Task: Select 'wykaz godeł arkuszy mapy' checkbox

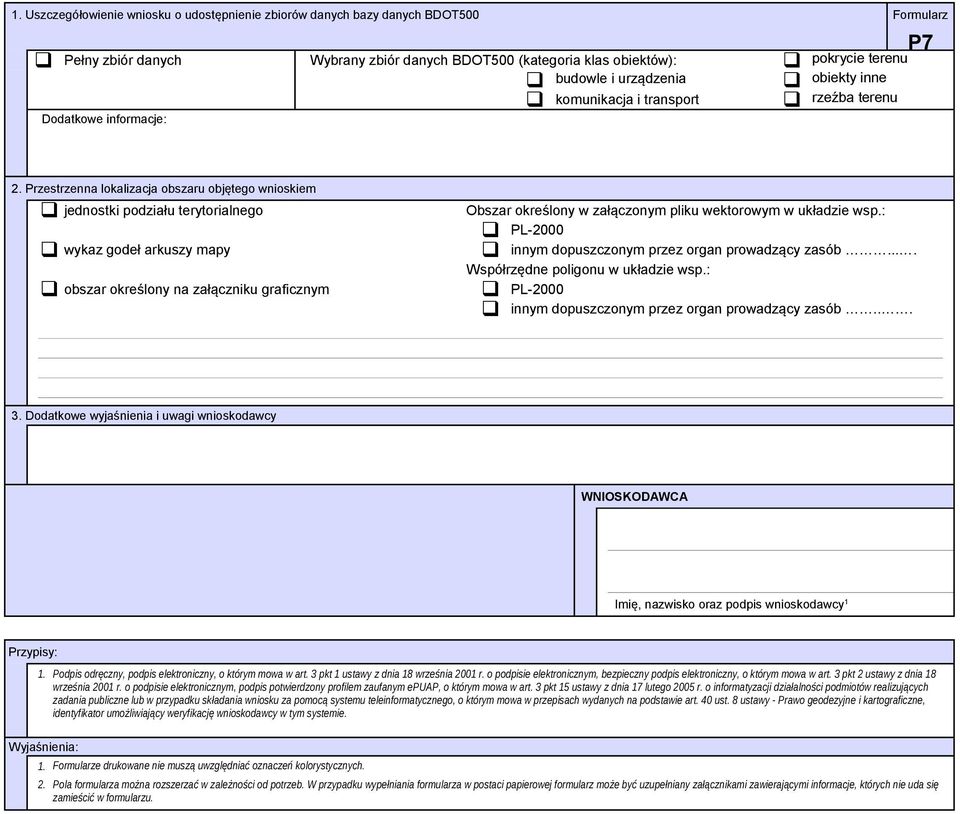Action: click(49, 249)
